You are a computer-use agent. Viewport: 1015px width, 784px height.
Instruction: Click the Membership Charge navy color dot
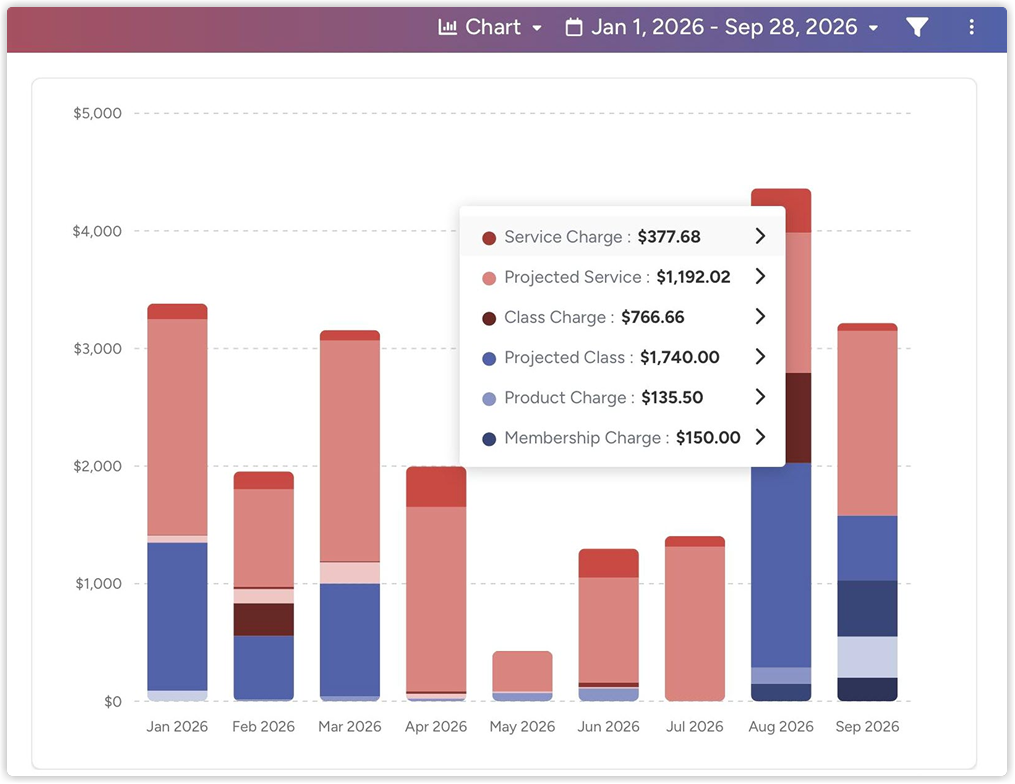(489, 439)
